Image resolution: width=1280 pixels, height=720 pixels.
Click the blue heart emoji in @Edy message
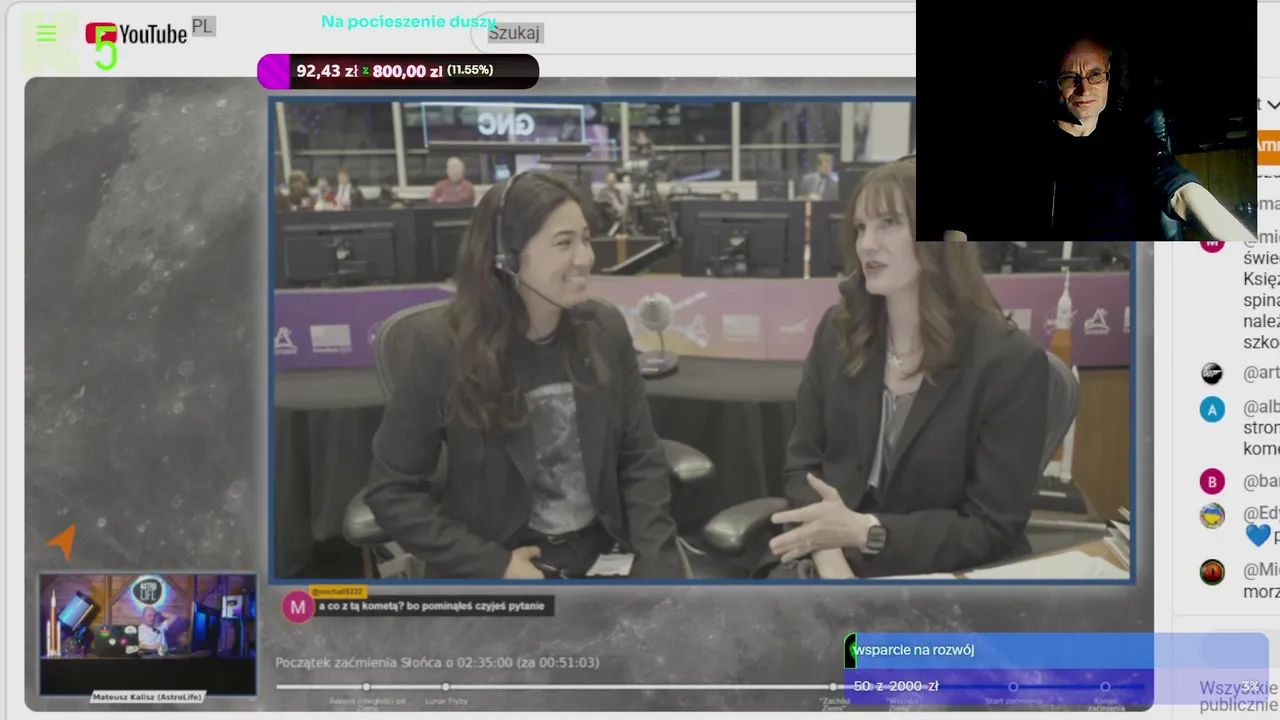1257,536
